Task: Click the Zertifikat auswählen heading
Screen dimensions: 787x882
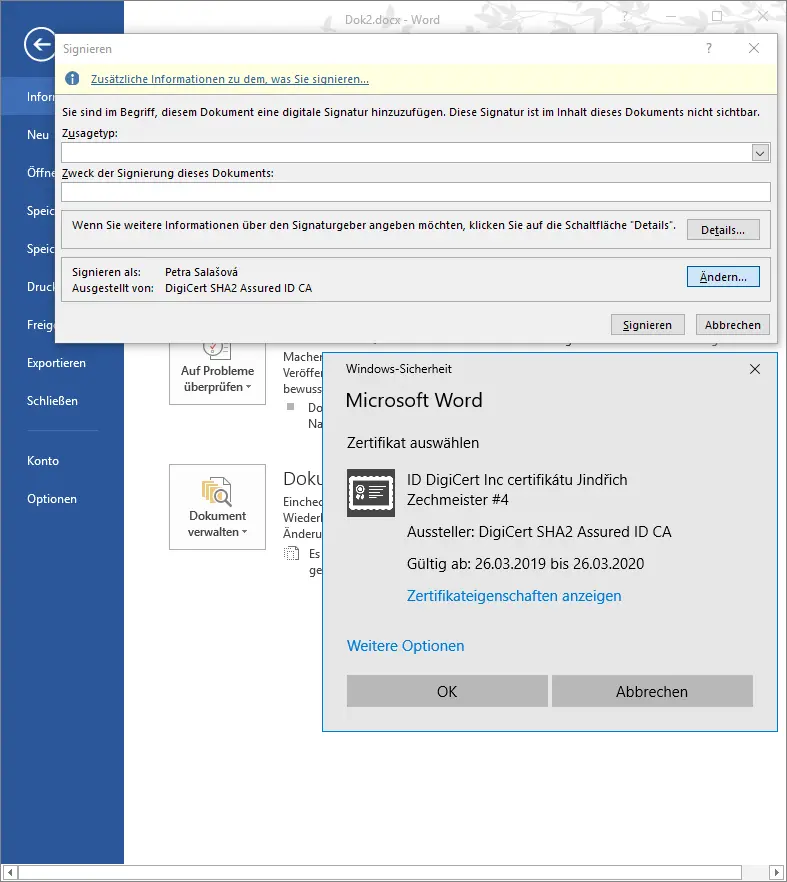Action: (x=413, y=443)
